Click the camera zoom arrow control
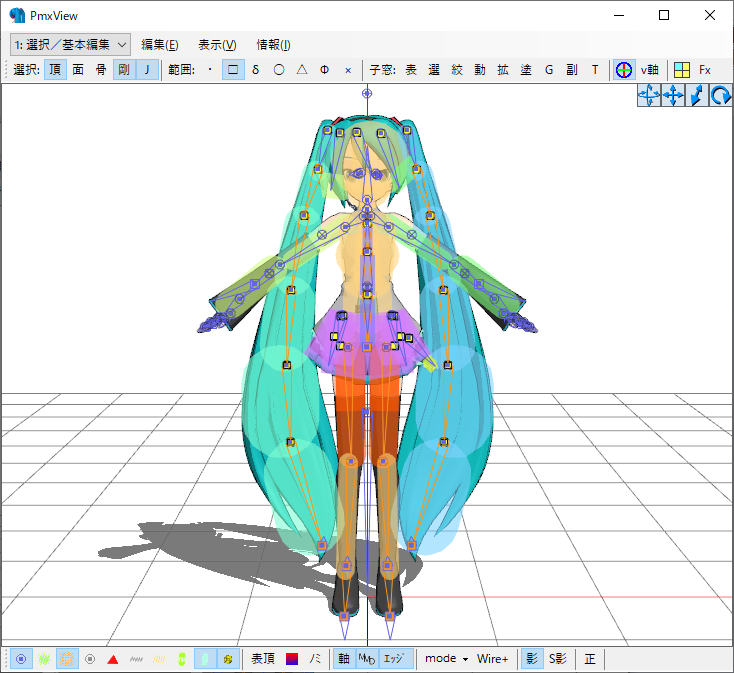Image resolution: width=734 pixels, height=673 pixels. (697, 95)
